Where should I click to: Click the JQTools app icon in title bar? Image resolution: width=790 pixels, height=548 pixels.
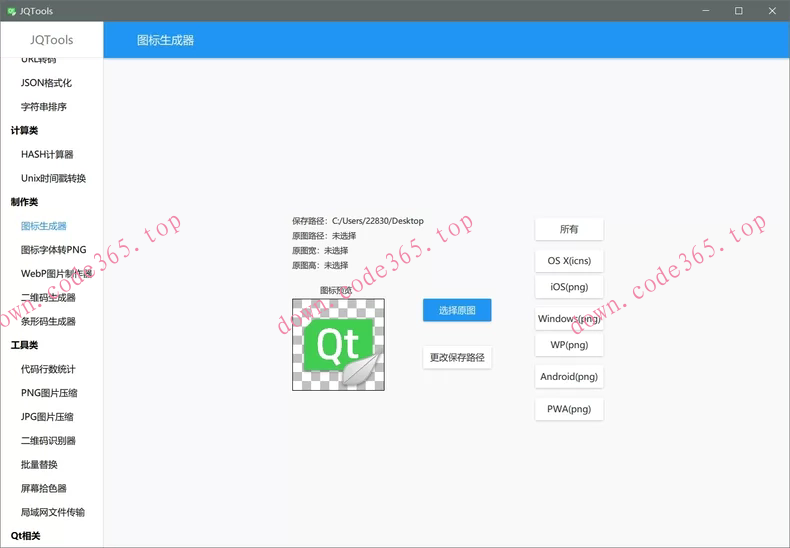(x=11, y=11)
